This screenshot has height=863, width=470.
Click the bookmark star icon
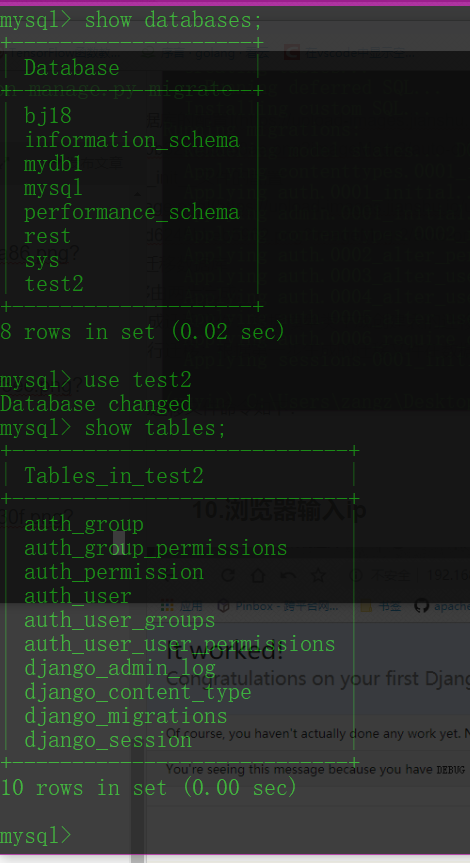tap(318, 576)
